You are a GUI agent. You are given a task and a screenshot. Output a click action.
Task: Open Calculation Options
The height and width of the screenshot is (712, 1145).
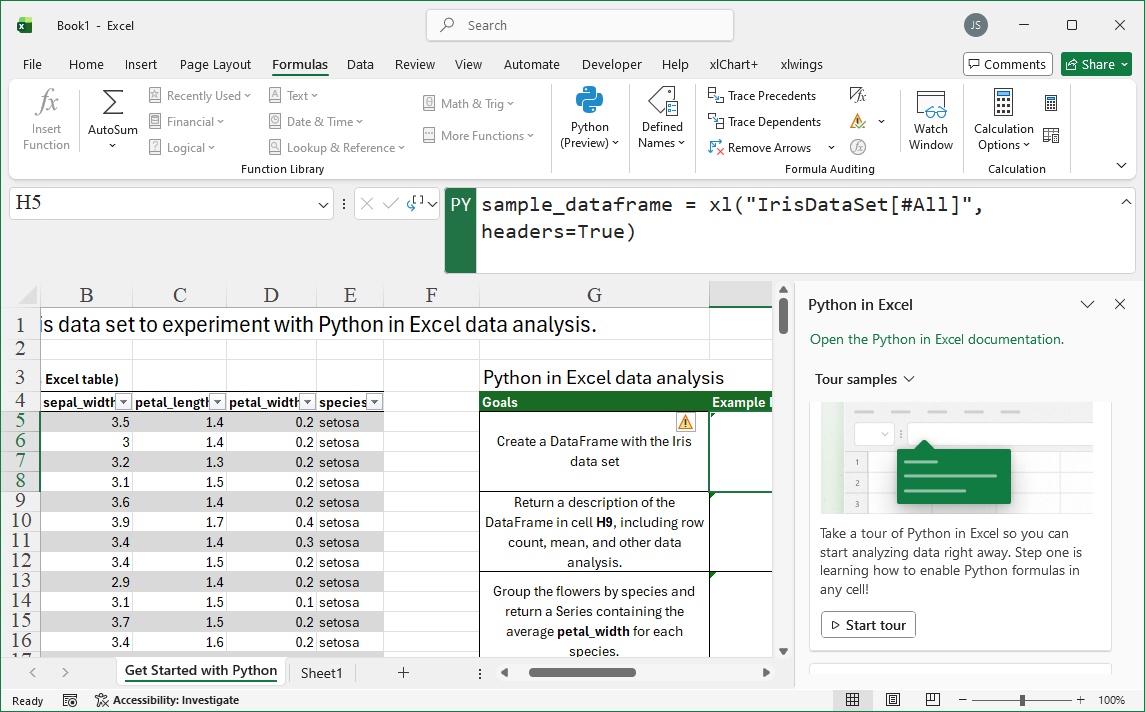click(x=1003, y=120)
